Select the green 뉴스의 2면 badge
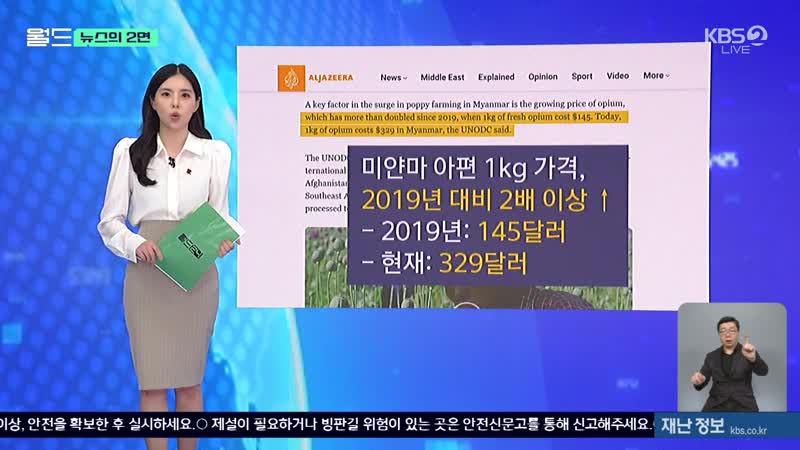The height and width of the screenshot is (450, 800). point(118,37)
